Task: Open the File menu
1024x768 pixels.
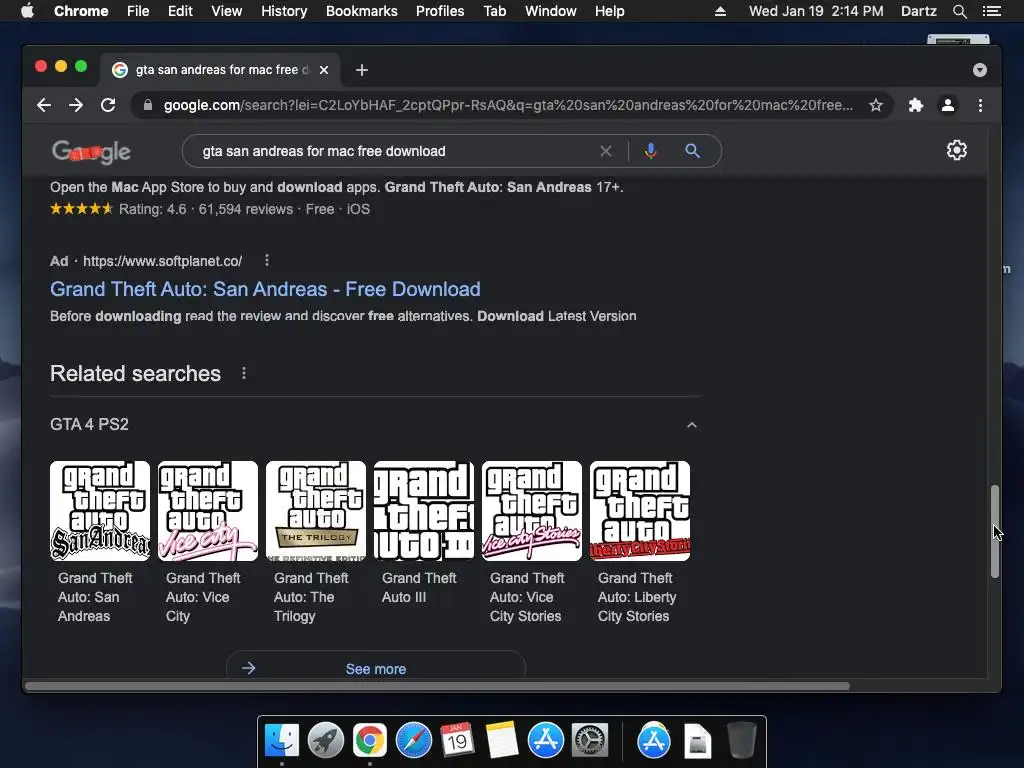Action: coord(138,11)
